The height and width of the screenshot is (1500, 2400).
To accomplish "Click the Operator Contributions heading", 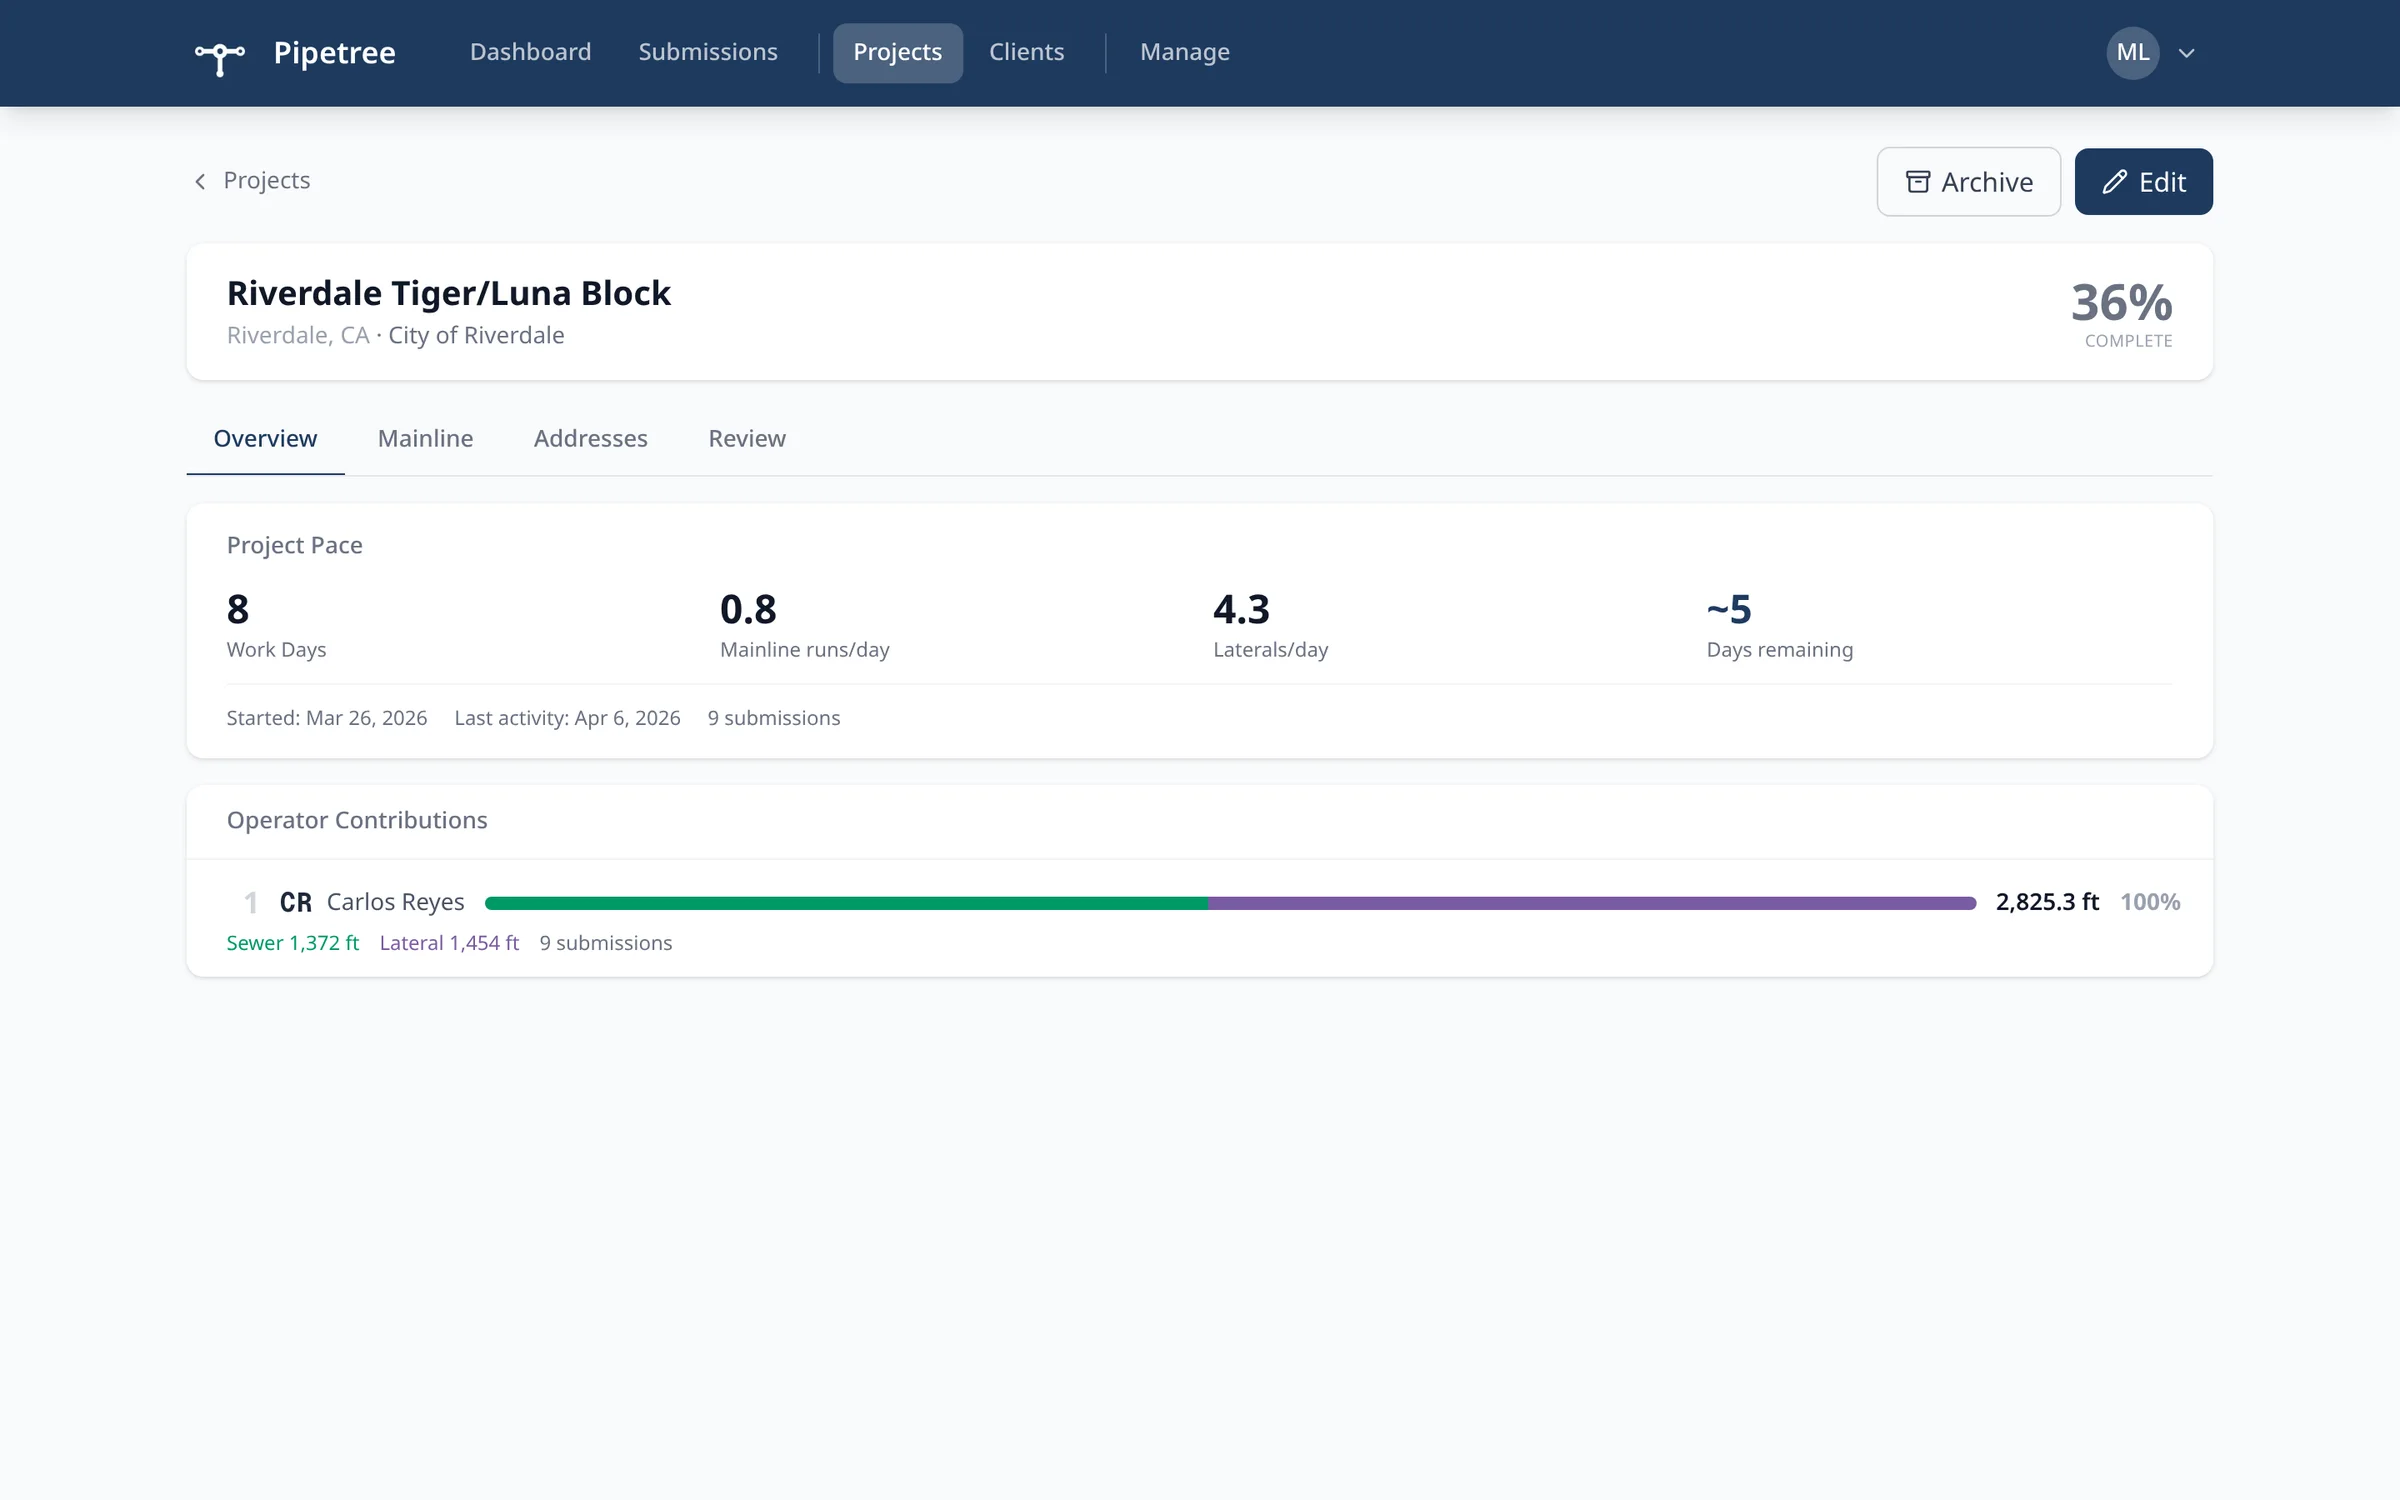I will click(357, 820).
